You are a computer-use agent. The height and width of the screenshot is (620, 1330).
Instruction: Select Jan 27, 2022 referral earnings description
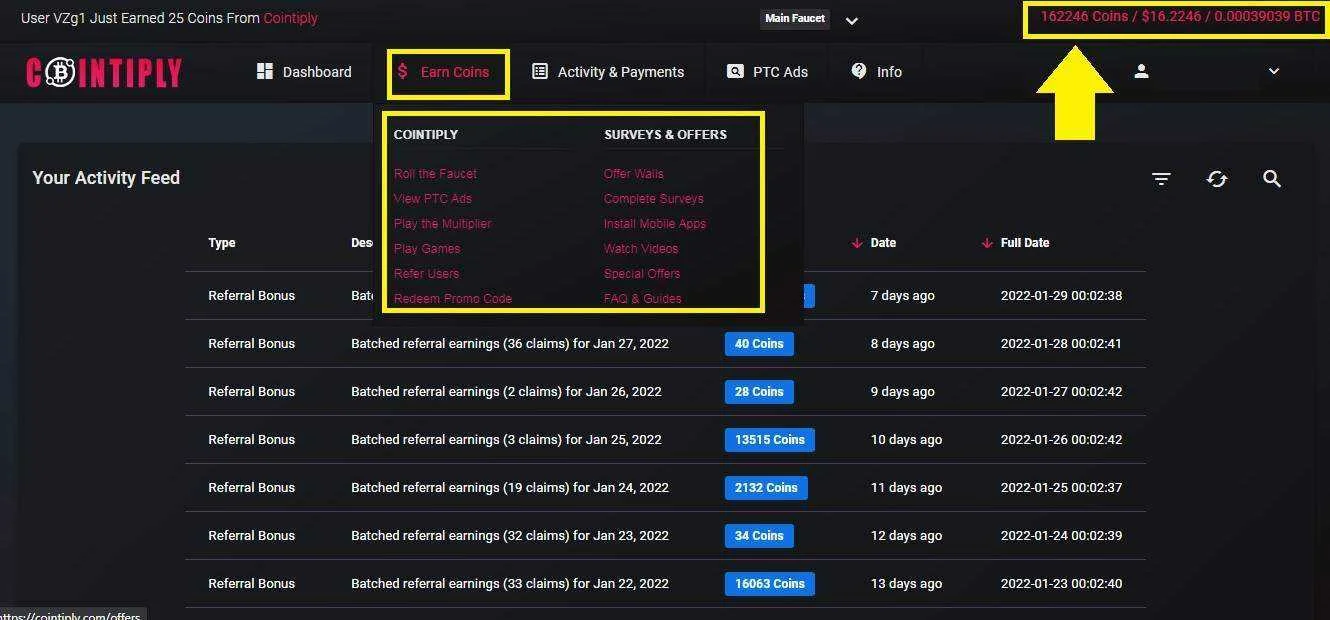[510, 344]
